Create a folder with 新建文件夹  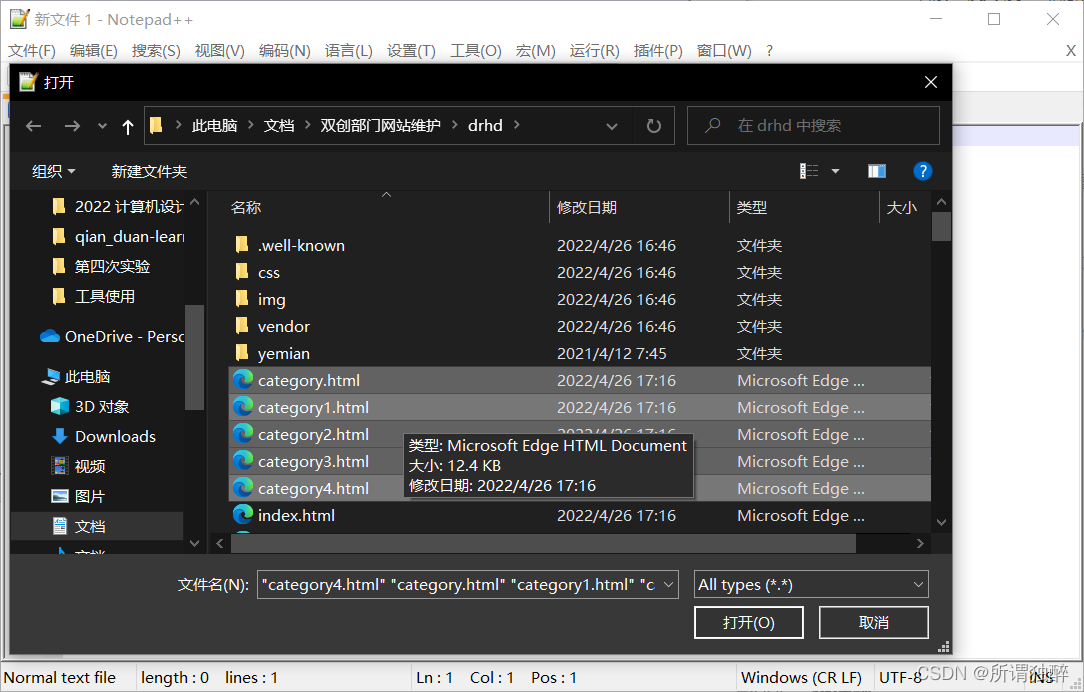click(149, 171)
